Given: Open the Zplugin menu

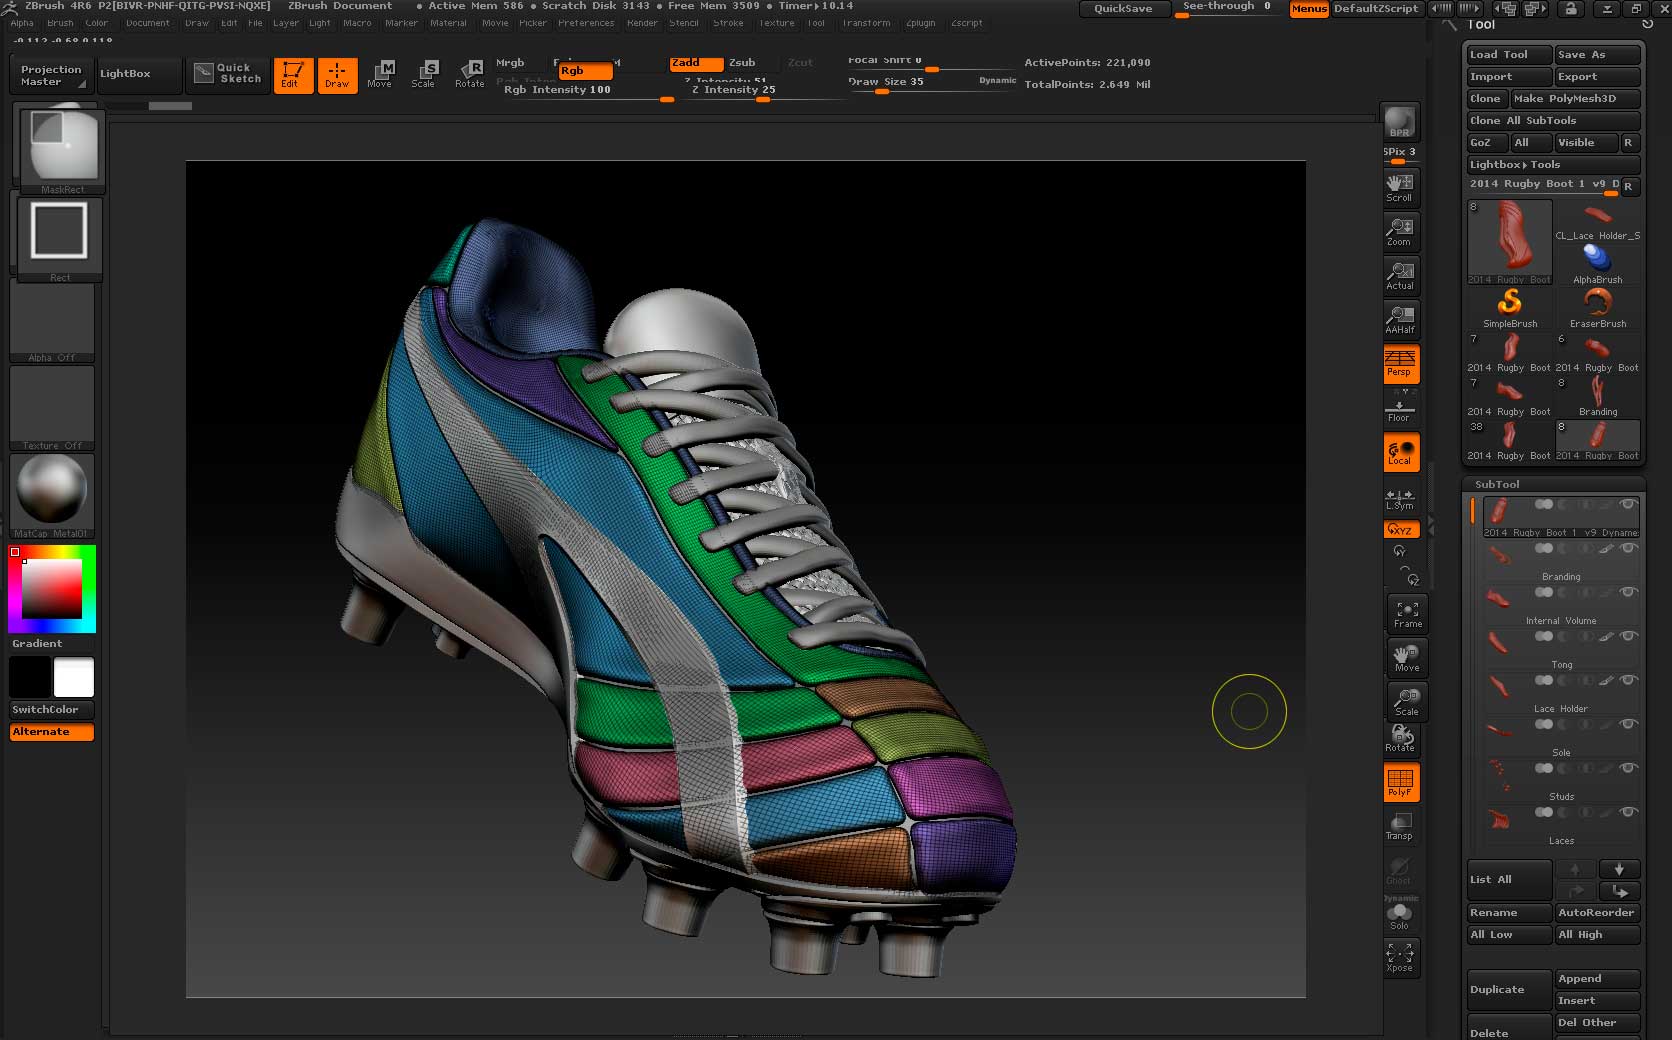Looking at the screenshot, I should [920, 22].
